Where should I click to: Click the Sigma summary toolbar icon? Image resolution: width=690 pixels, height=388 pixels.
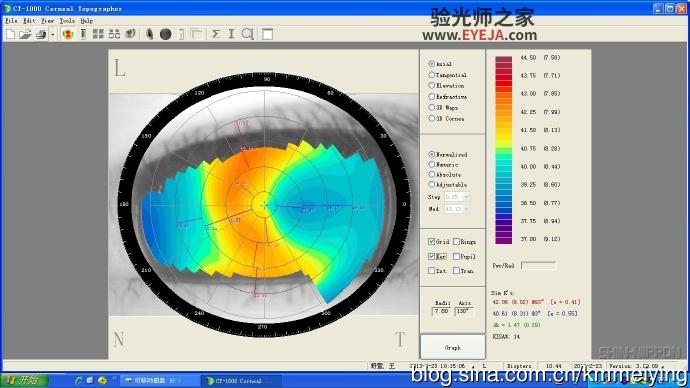tap(216, 34)
